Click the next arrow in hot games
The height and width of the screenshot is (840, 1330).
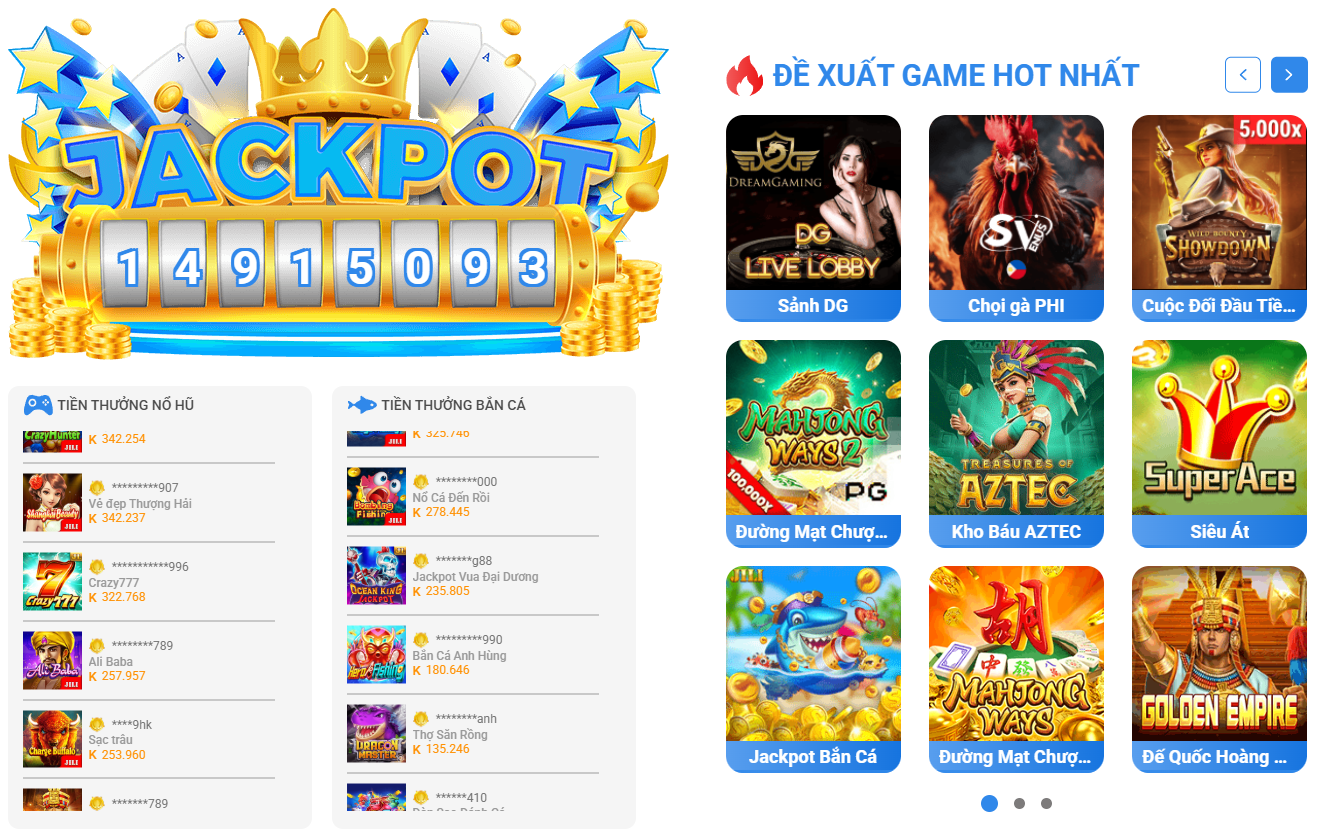[x=1289, y=75]
